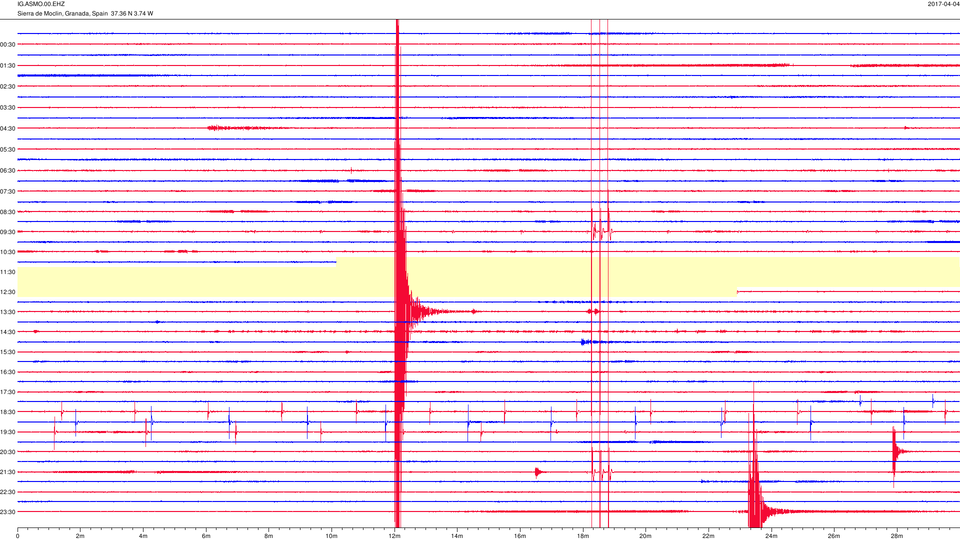Image resolution: width=960 pixels, height=540 pixels.
Task: Pick the 22m axis tick label
Action: (708, 536)
